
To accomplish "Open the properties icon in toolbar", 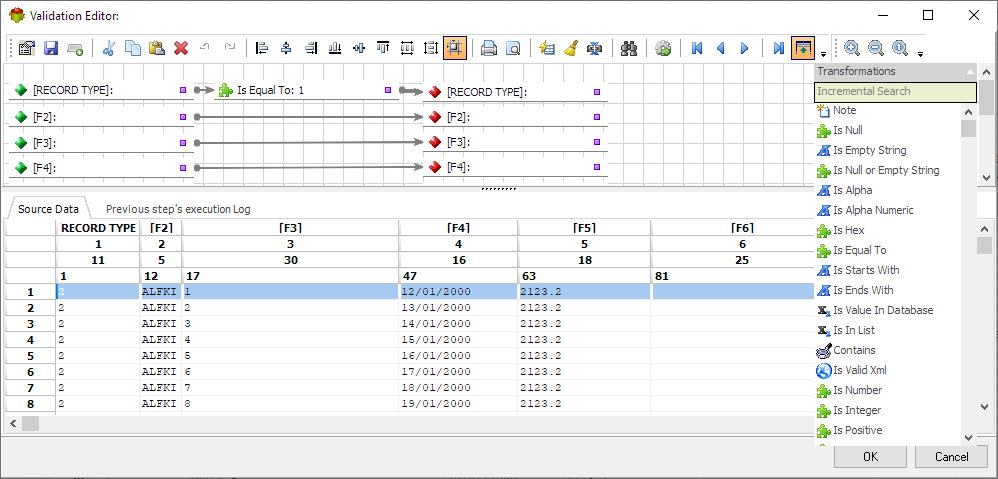I will click(x=27, y=48).
